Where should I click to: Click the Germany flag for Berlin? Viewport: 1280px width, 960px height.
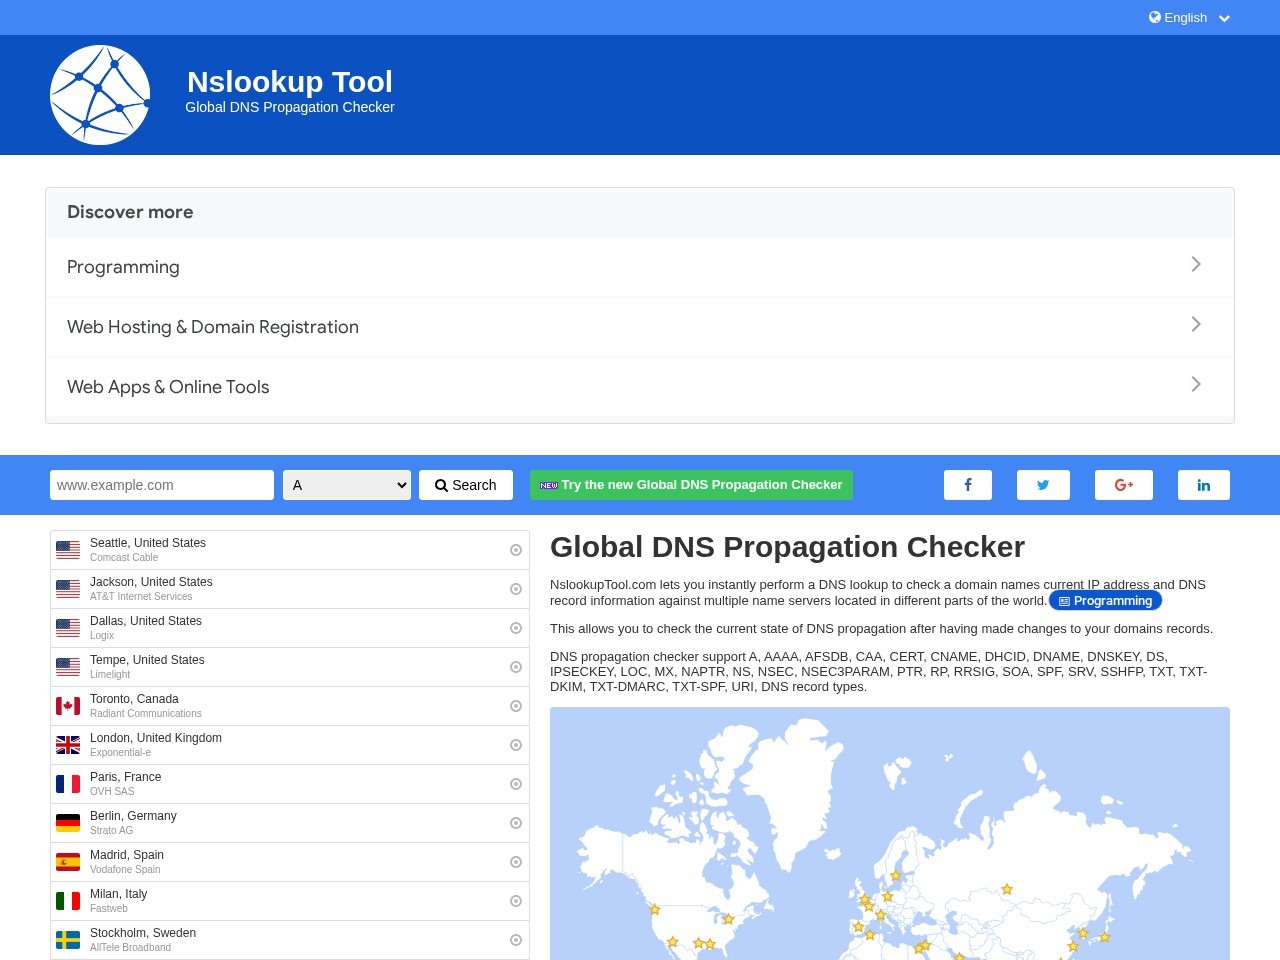68,823
